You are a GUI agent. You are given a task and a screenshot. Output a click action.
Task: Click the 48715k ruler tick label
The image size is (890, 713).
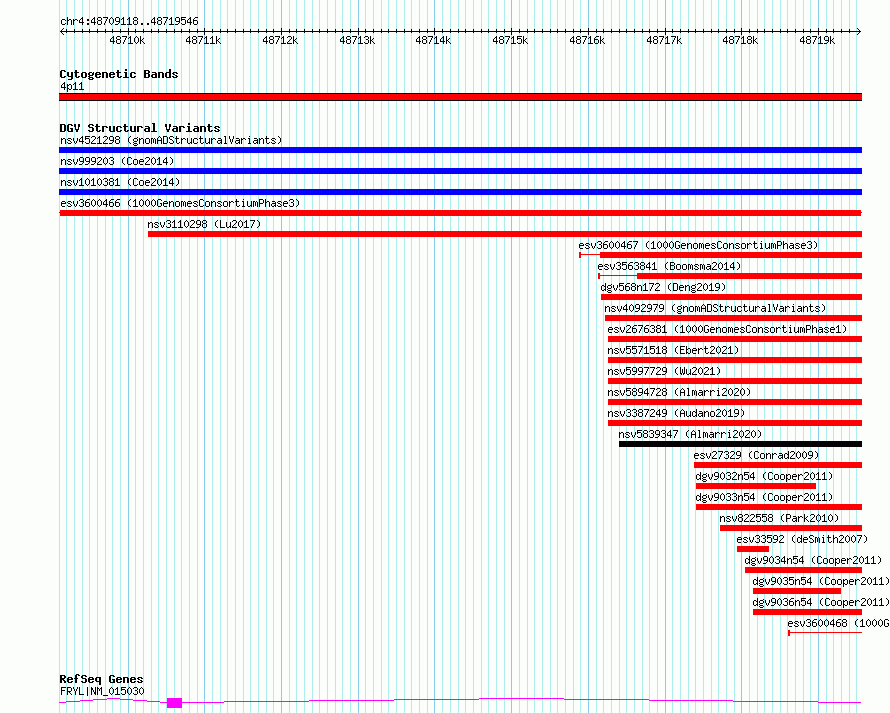(x=510, y=40)
